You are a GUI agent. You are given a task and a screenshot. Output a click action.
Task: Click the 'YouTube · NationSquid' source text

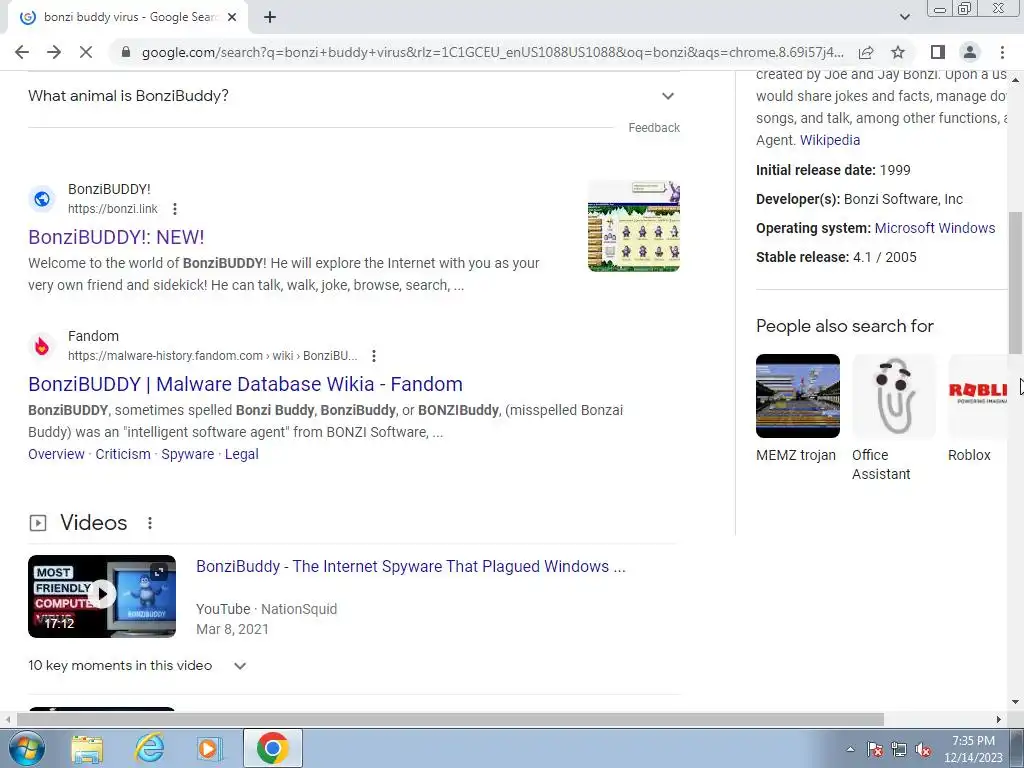click(x=266, y=609)
